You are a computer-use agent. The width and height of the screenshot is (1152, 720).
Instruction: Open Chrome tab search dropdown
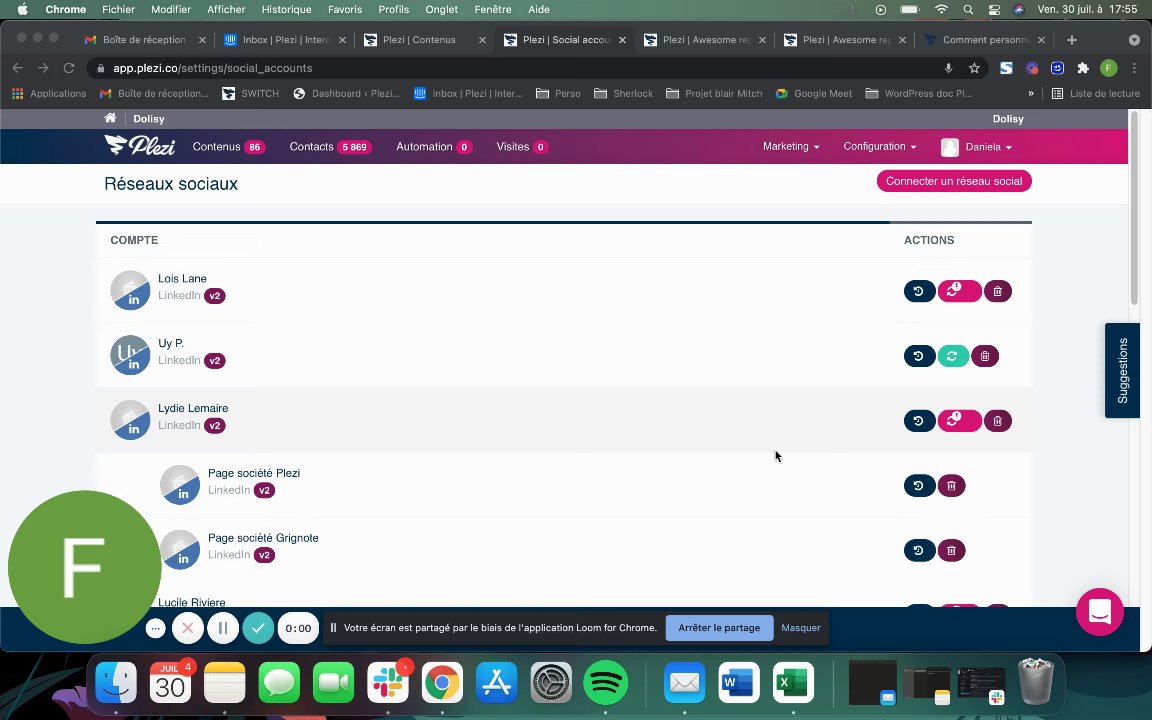point(1134,40)
